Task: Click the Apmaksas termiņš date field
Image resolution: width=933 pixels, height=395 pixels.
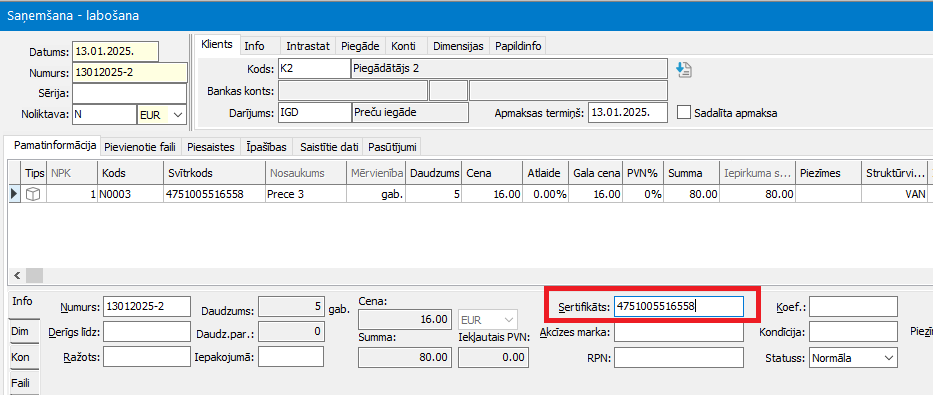Action: [x=628, y=112]
